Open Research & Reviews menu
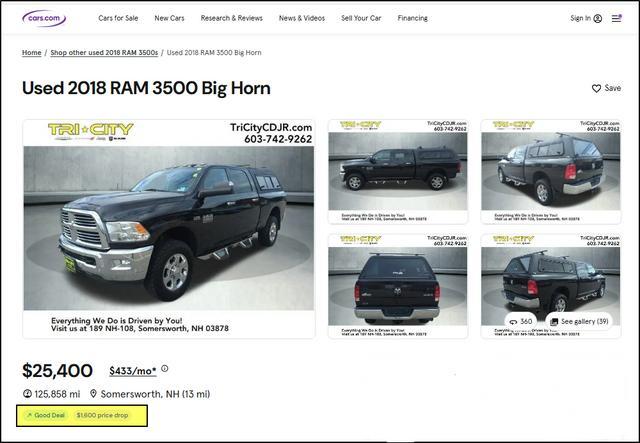The height and width of the screenshot is (443, 640). pos(231,18)
